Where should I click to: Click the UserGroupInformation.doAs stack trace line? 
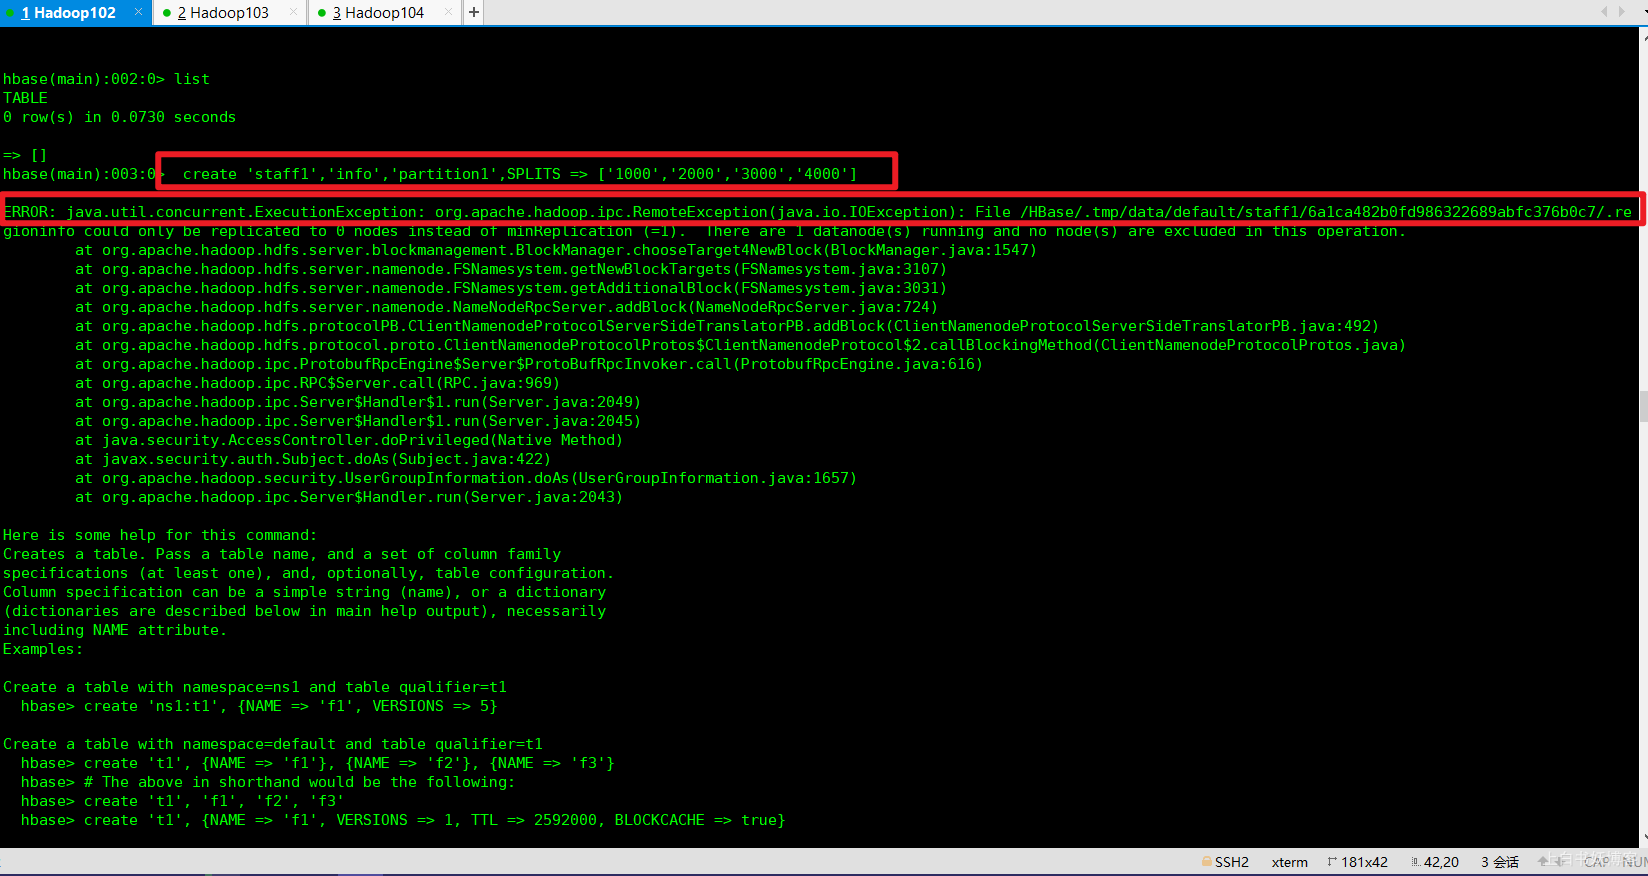pyautogui.click(x=465, y=478)
